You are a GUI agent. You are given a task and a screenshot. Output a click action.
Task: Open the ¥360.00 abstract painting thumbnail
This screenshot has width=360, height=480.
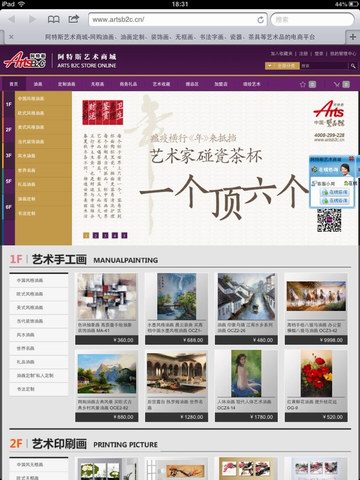tap(107, 296)
